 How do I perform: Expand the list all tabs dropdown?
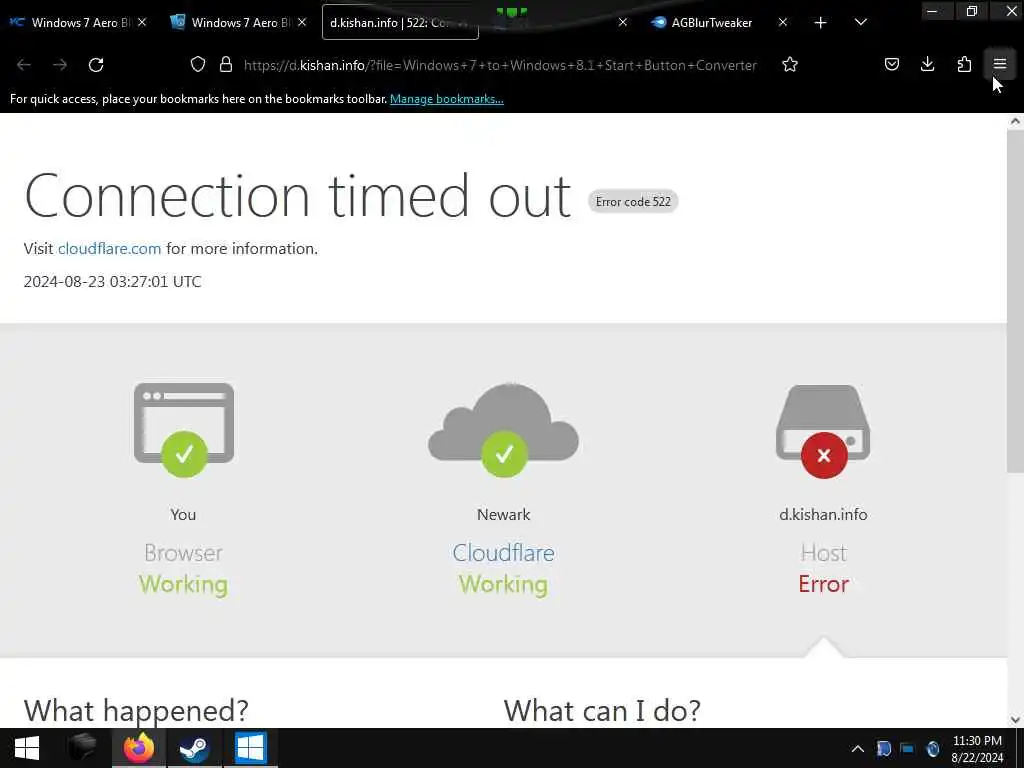point(861,23)
